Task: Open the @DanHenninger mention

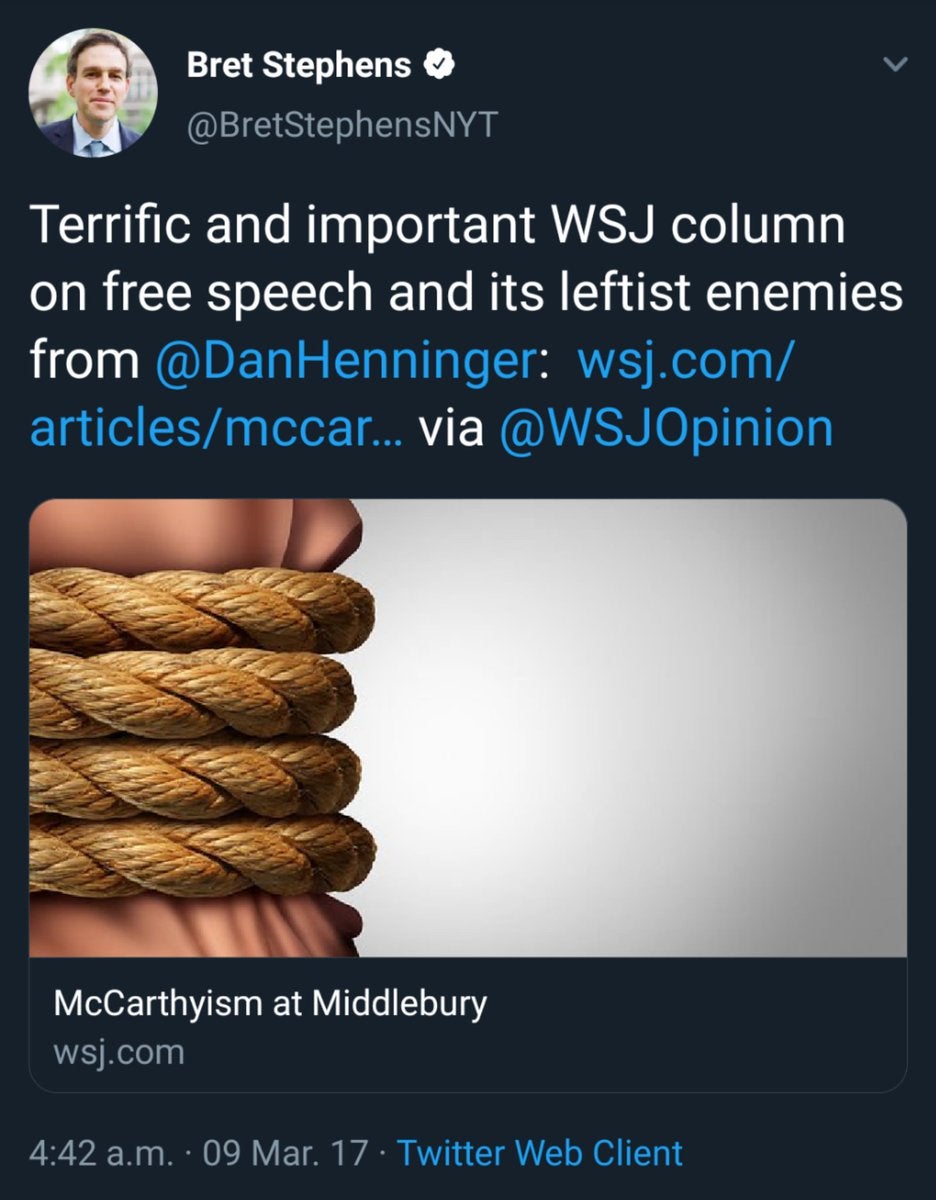Action: [x=346, y=360]
